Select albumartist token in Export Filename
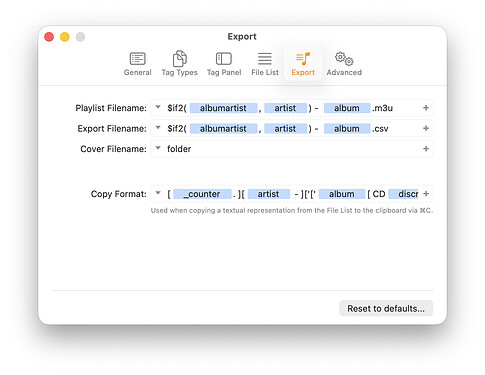The width and height of the screenshot is (485, 375). coord(223,129)
